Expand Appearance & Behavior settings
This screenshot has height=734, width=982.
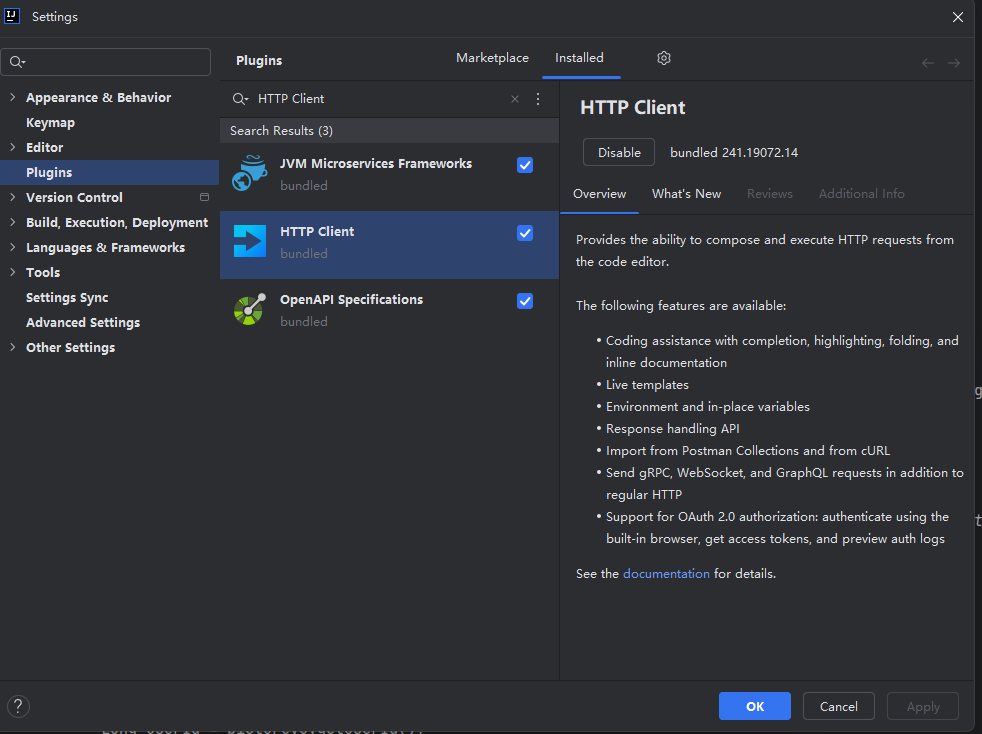[13, 97]
